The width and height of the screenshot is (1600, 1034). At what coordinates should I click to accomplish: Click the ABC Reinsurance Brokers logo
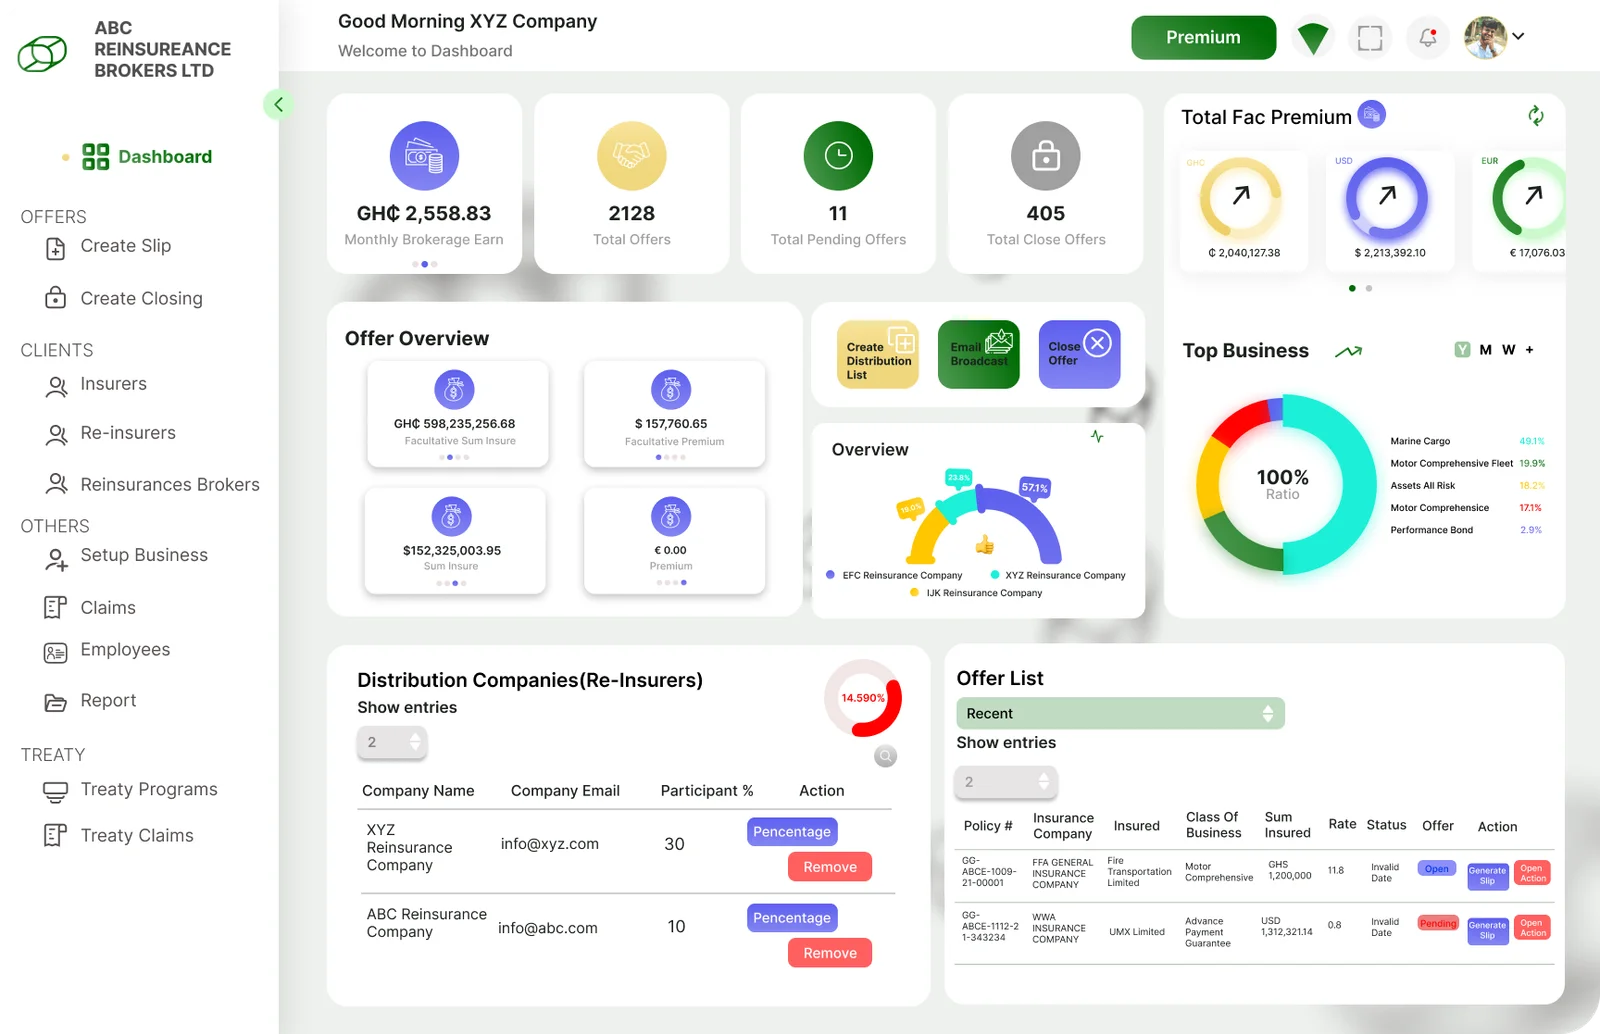pyautogui.click(x=42, y=53)
